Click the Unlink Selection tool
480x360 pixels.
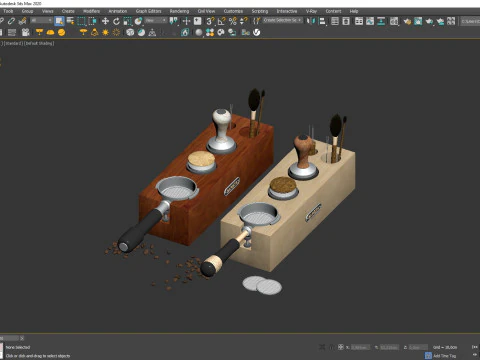11,21
